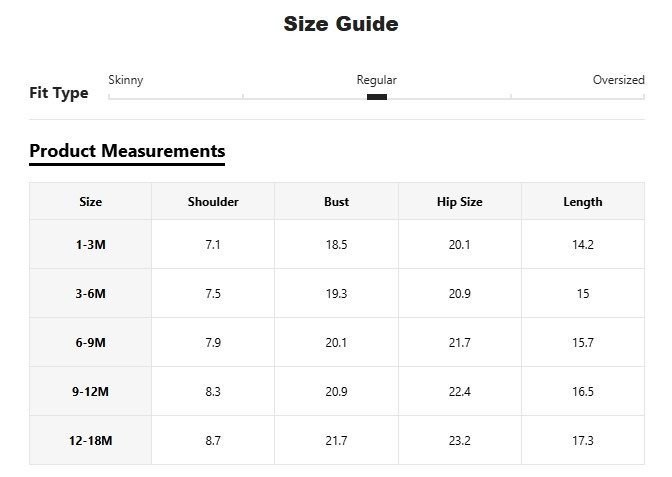Click the 22.4 hip size value
This screenshot has height=477, width=672.
tap(459, 392)
